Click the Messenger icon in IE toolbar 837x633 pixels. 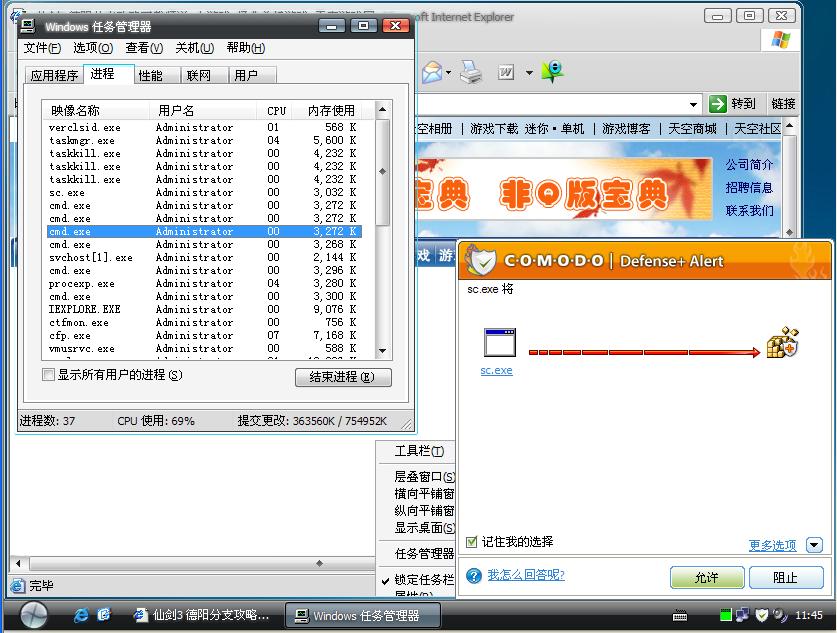click(552, 72)
